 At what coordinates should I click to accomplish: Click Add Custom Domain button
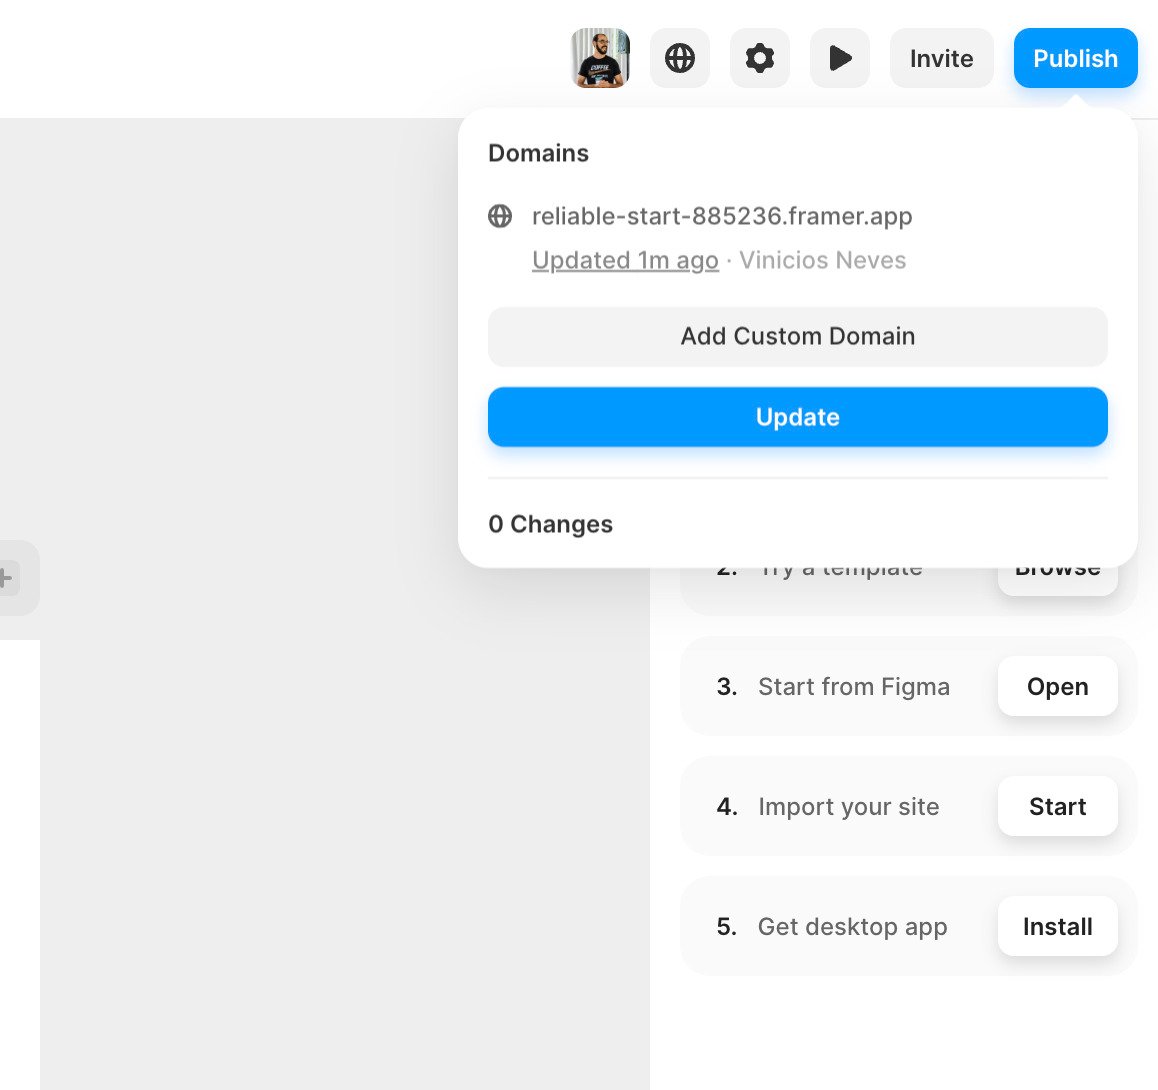(x=798, y=337)
